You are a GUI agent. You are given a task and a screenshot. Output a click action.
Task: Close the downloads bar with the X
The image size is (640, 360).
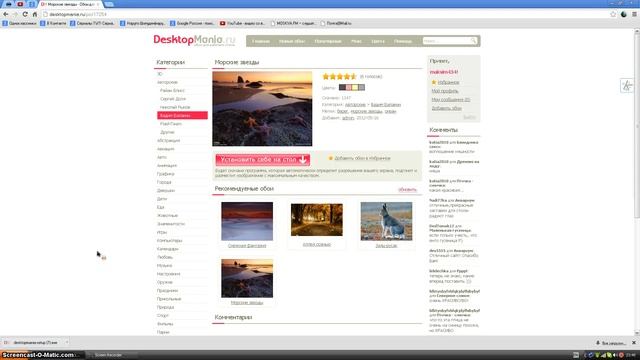[x=634, y=343]
